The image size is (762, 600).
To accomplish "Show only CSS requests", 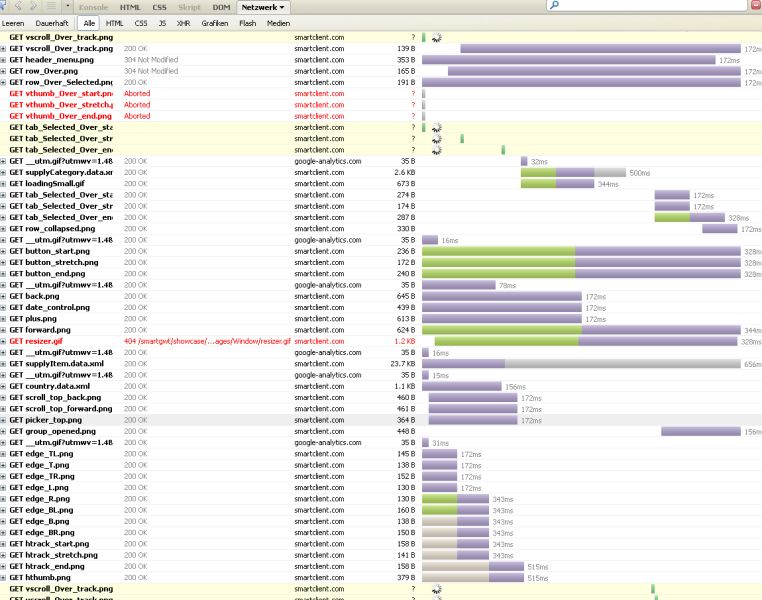I will coord(140,22).
